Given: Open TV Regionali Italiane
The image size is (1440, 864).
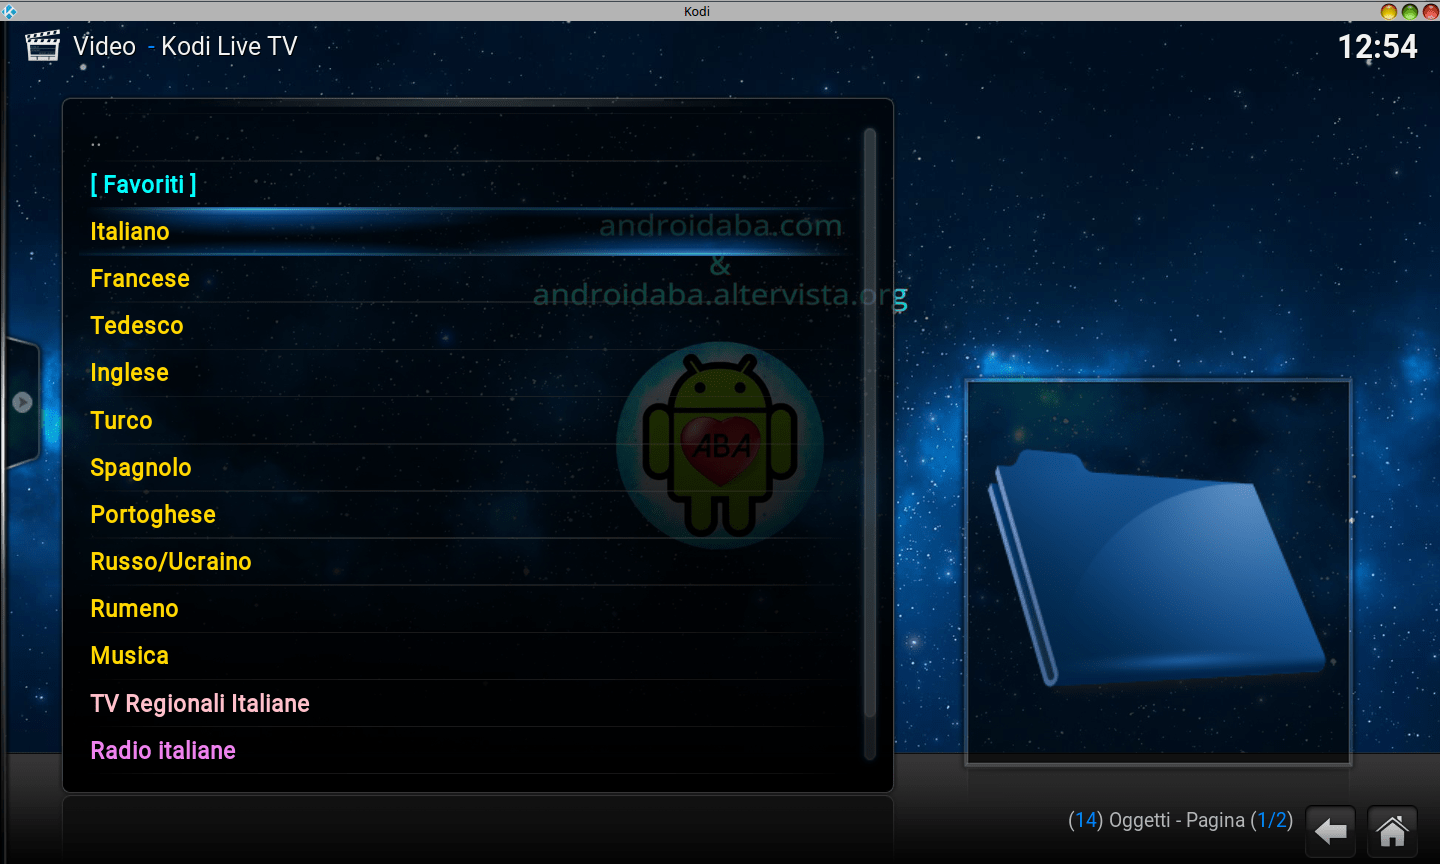Looking at the screenshot, I should click(200, 704).
